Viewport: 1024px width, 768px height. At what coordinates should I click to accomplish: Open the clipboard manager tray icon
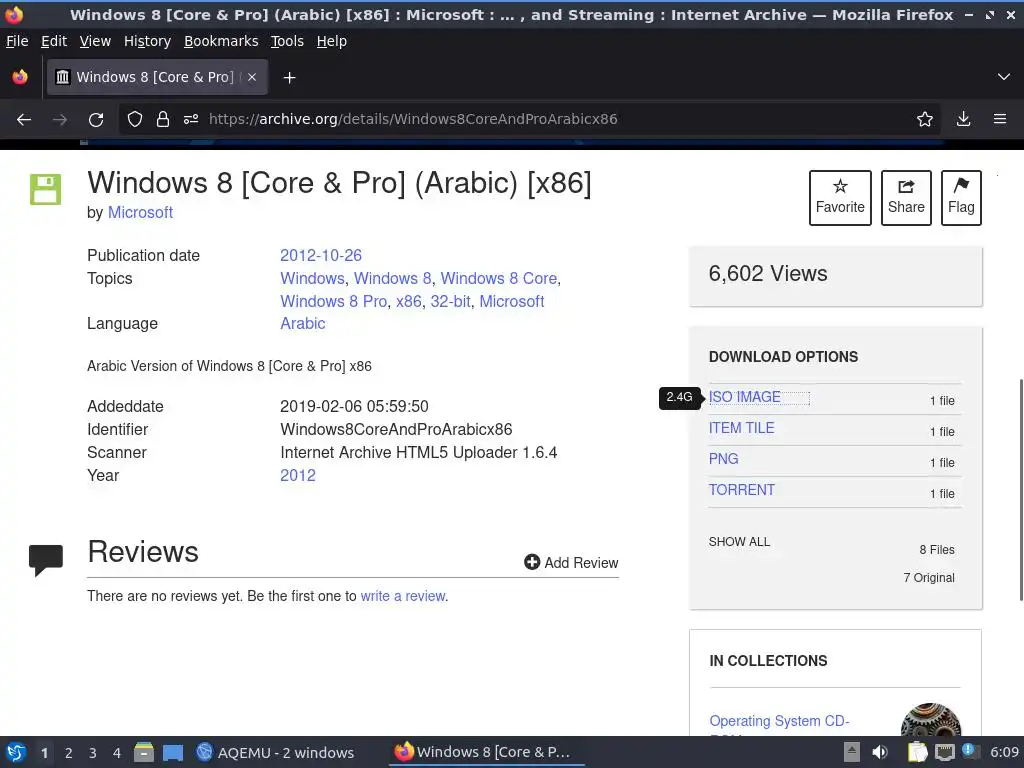[916, 752]
